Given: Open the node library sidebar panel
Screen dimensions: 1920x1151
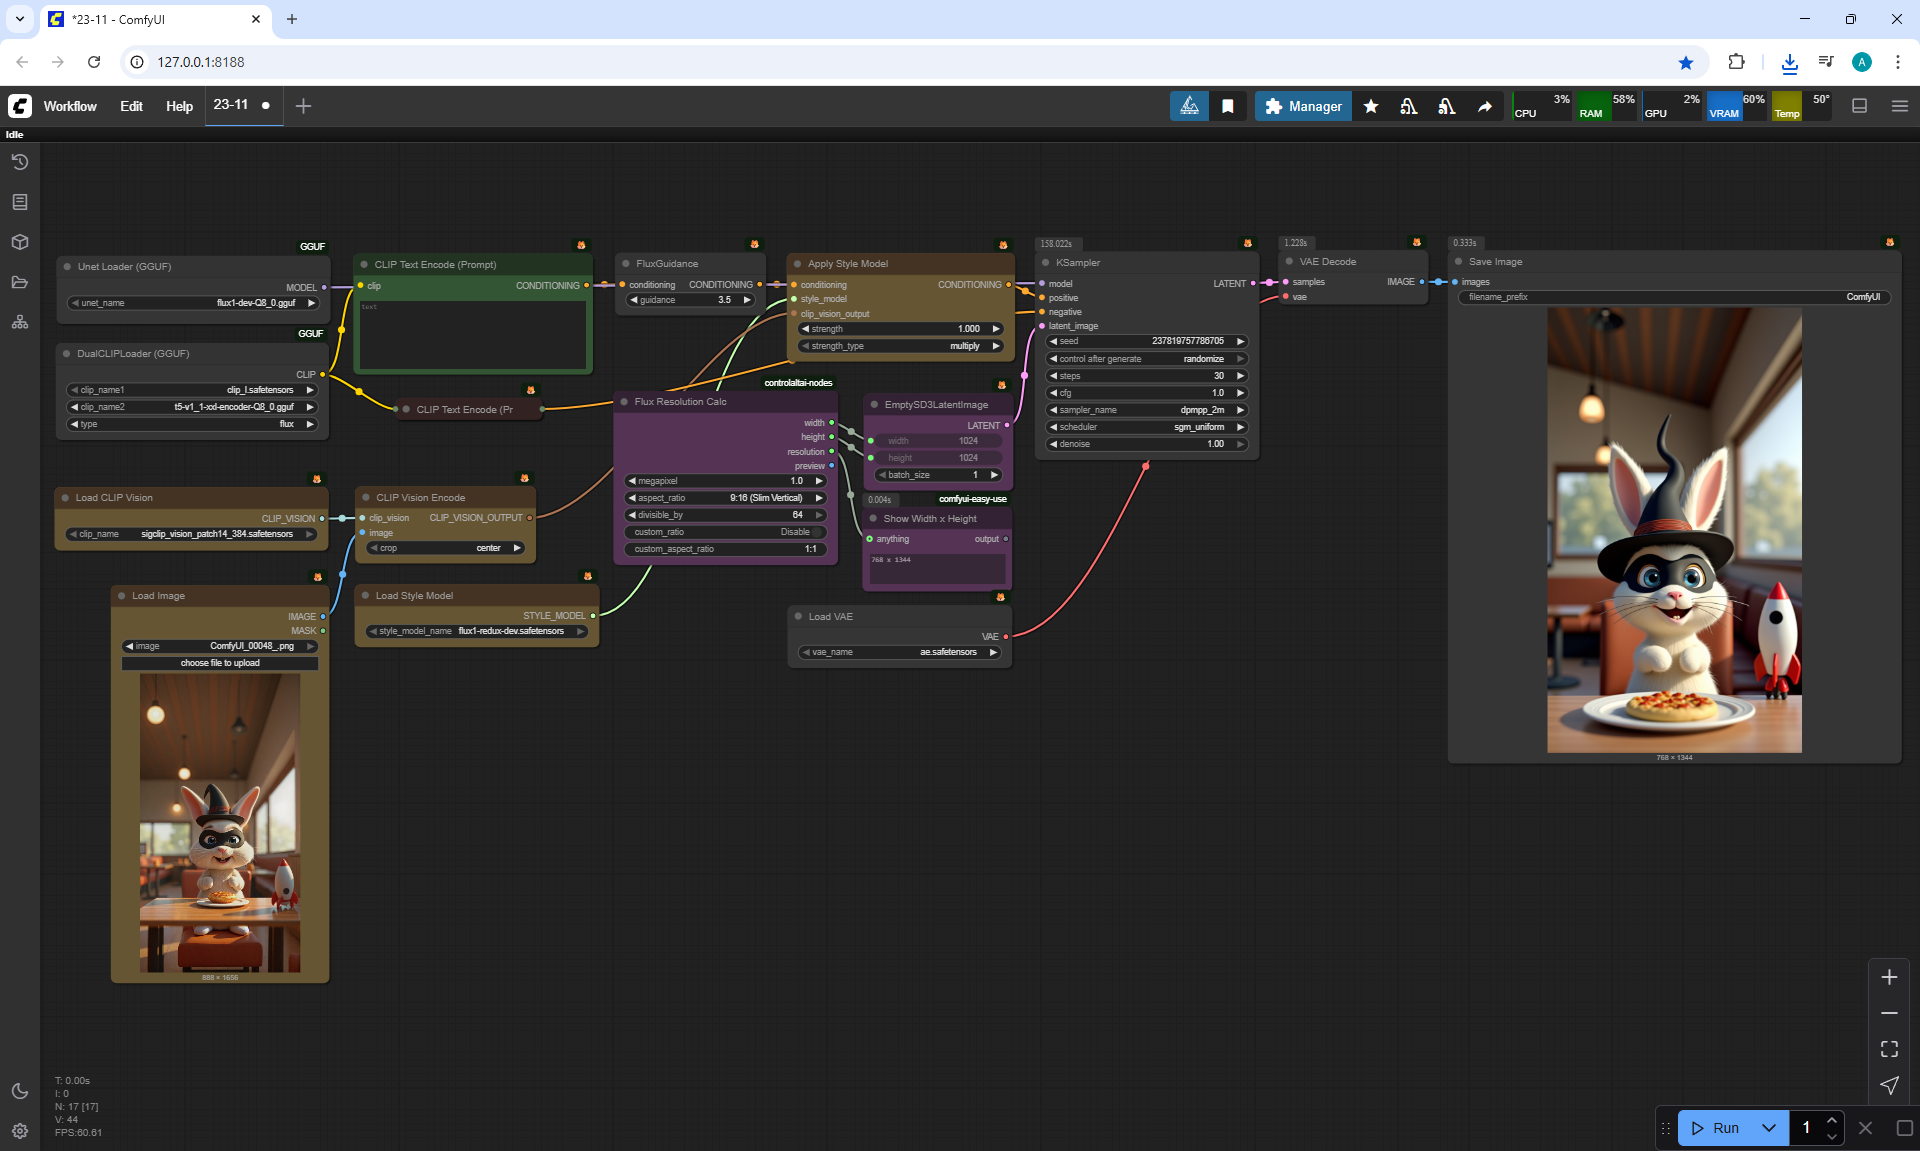Looking at the screenshot, I should coord(20,202).
